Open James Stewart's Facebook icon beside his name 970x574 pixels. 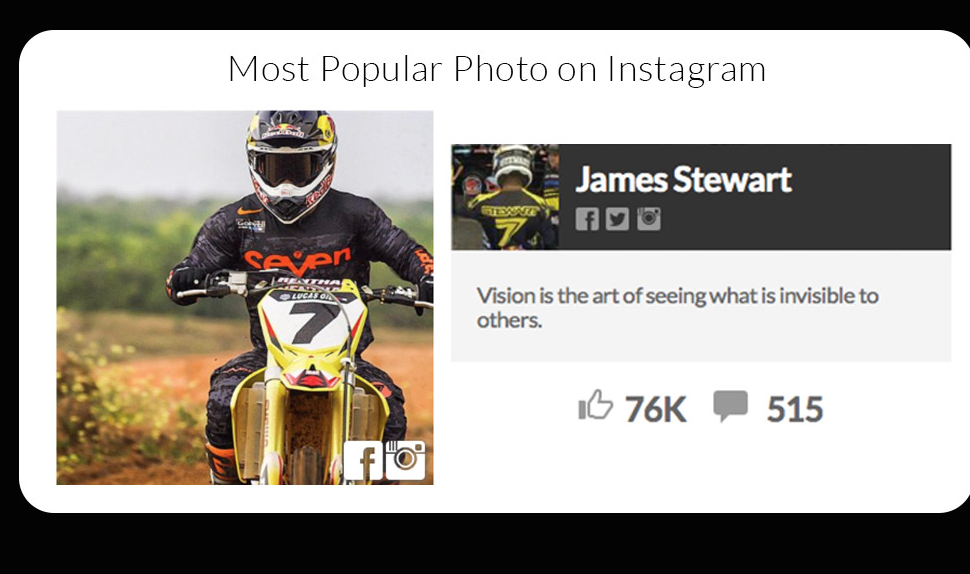[x=587, y=219]
